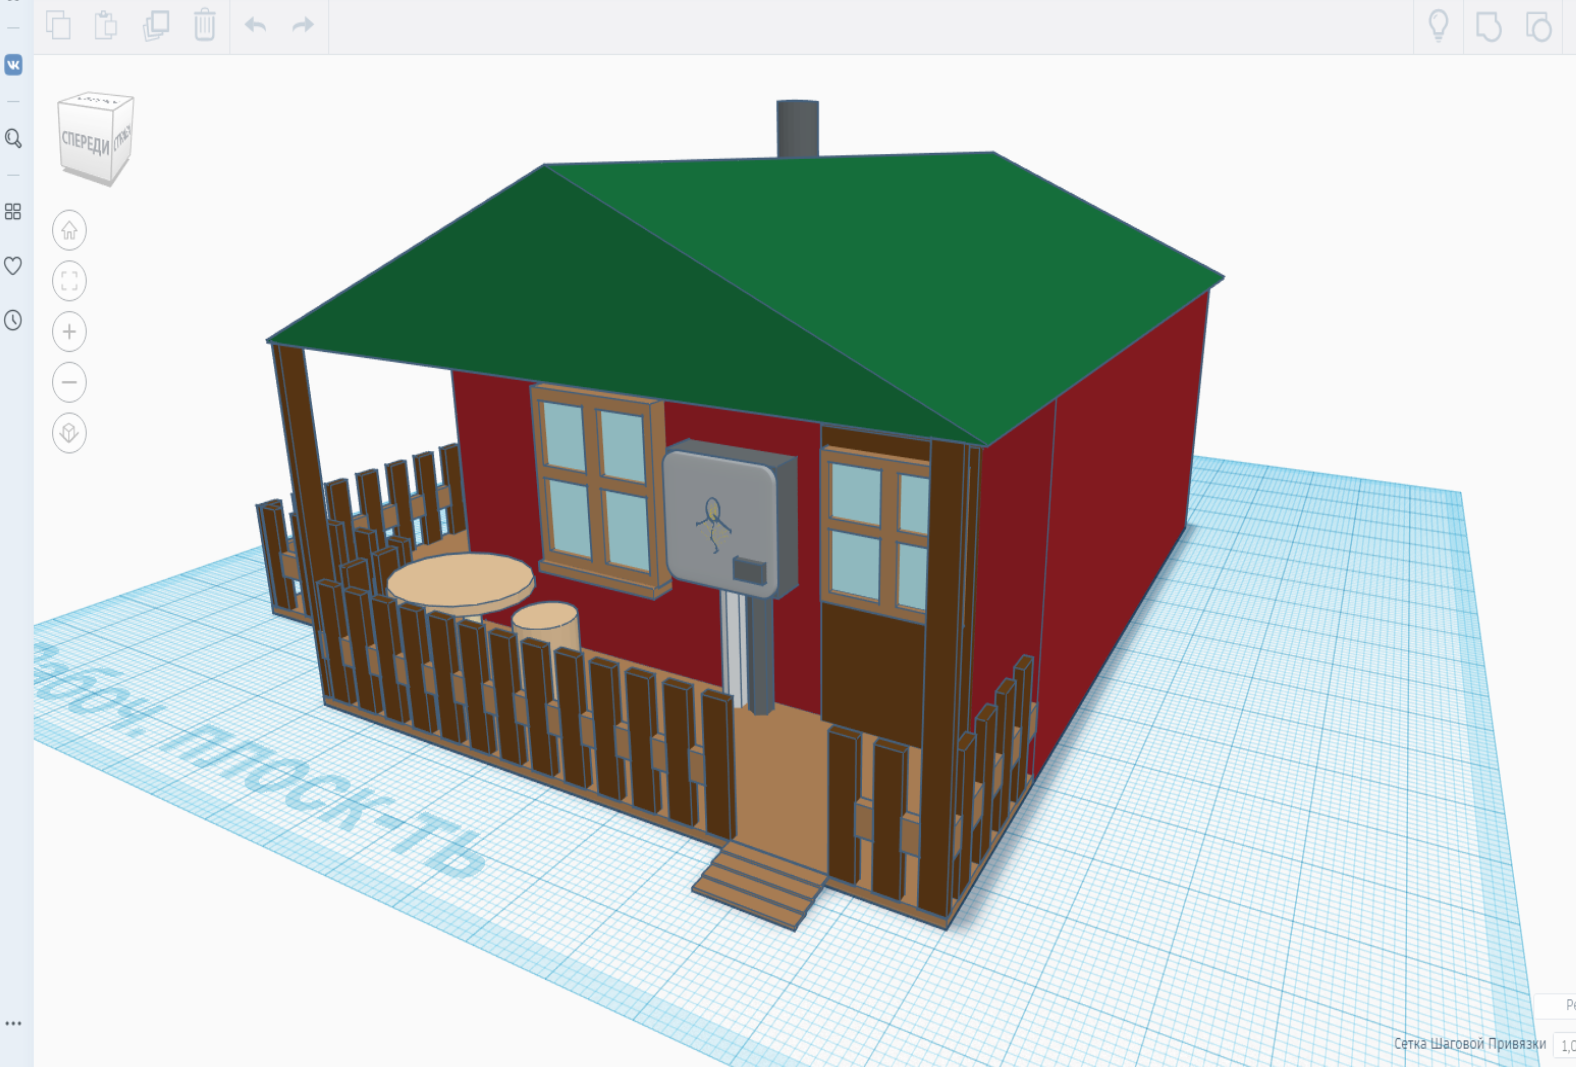Select the gray chimney on the roof
This screenshot has height=1067, width=1576.
tap(797, 127)
